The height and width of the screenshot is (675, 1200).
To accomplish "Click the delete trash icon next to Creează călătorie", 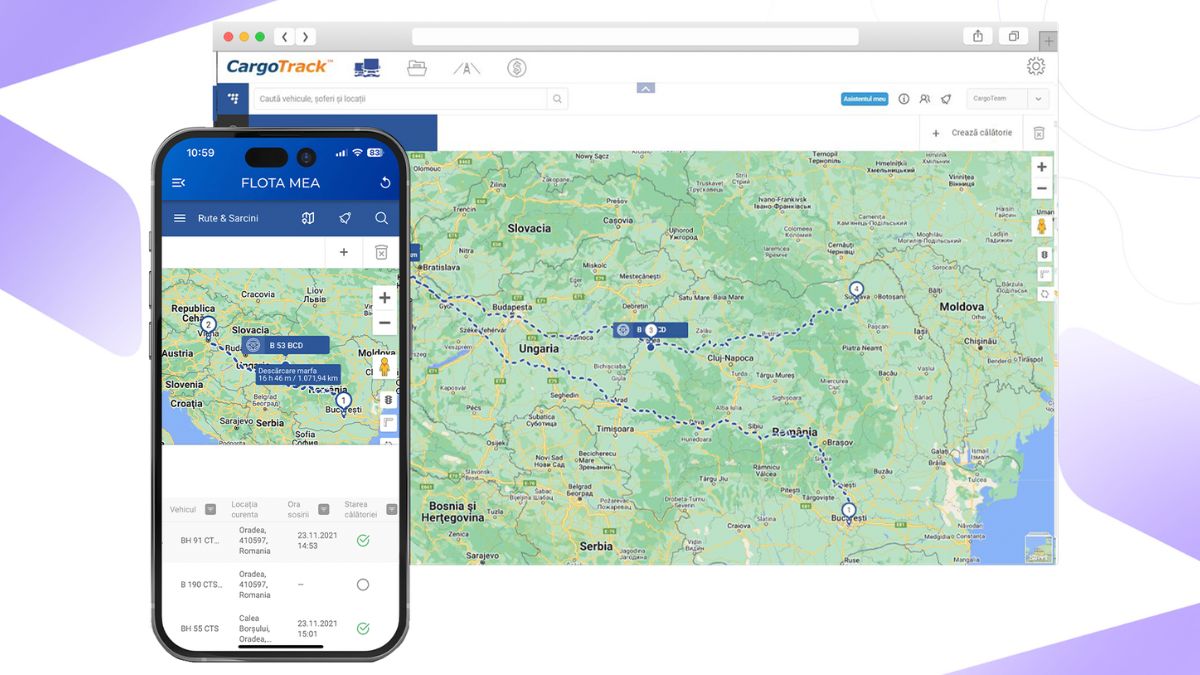I will click(1039, 133).
